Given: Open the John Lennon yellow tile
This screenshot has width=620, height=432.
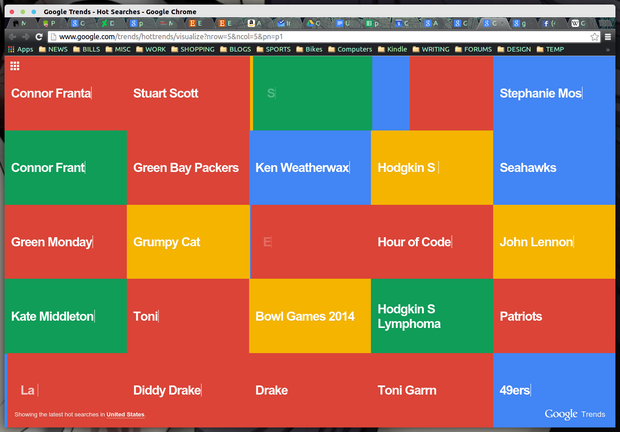Looking at the screenshot, I should click(x=554, y=242).
